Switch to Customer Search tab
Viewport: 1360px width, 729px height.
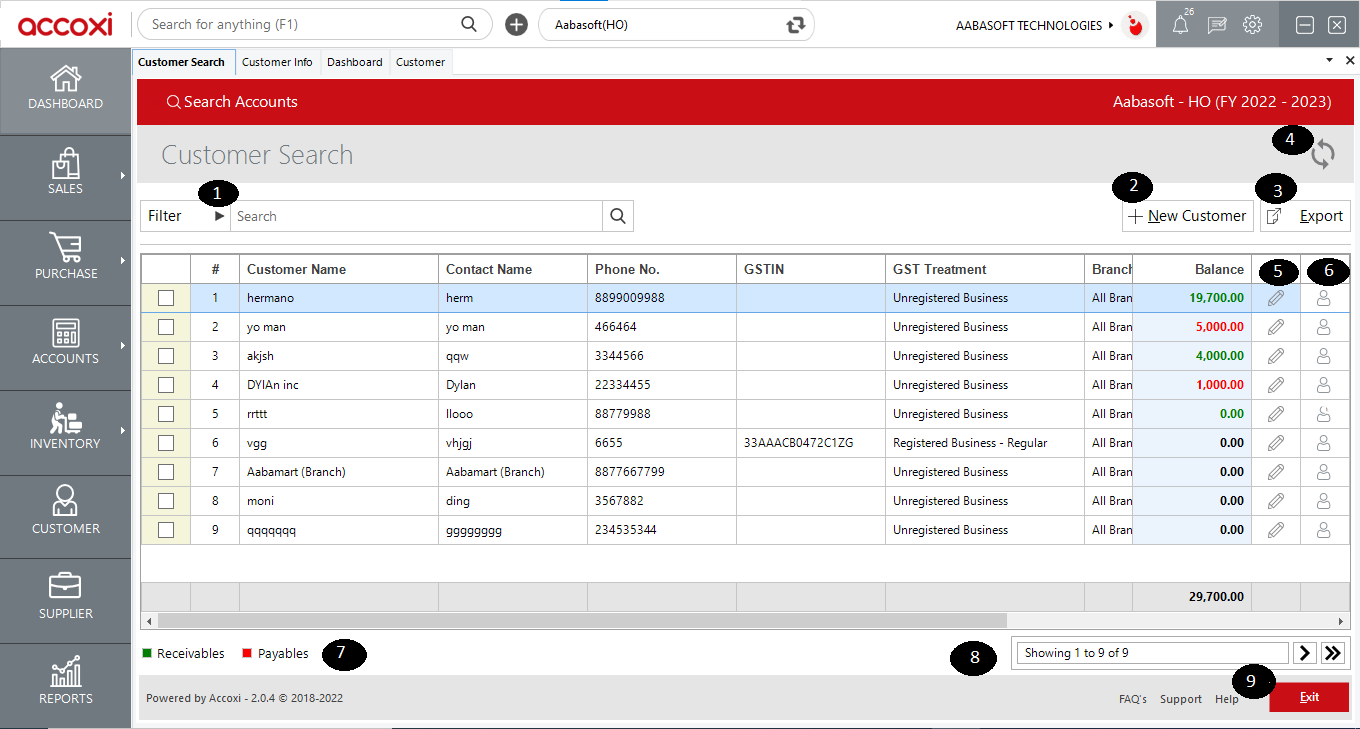[182, 62]
